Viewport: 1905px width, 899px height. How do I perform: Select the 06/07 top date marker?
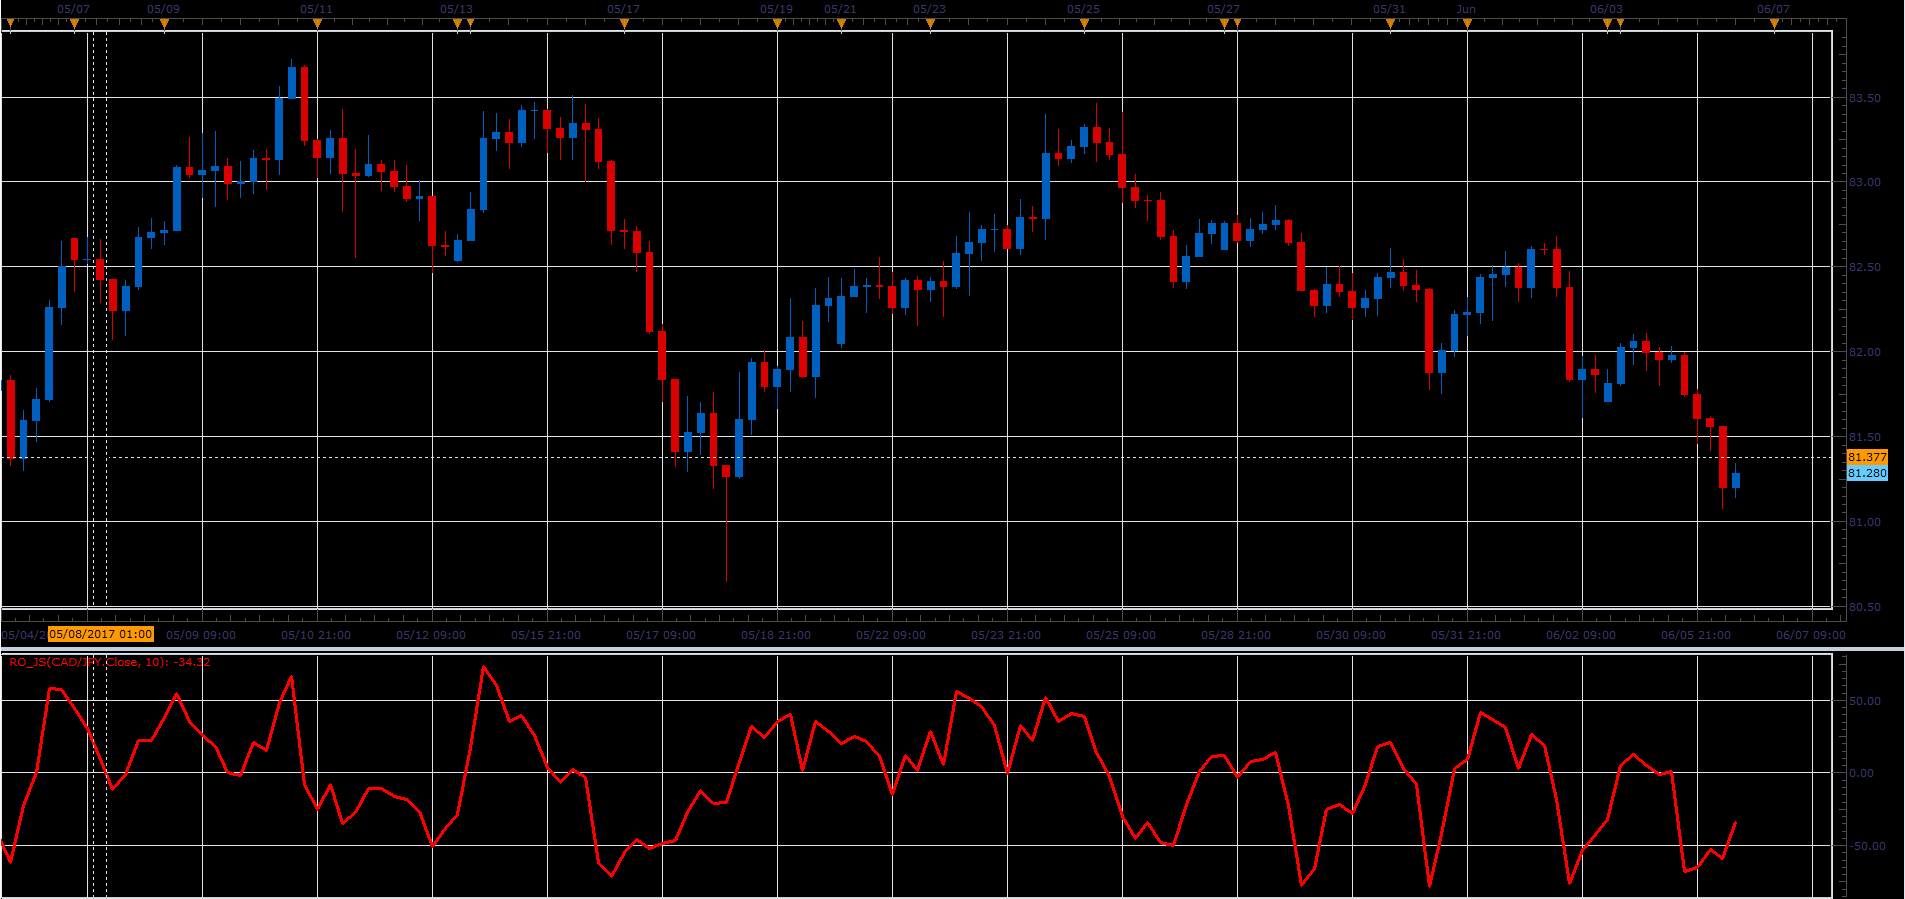pos(1773,9)
